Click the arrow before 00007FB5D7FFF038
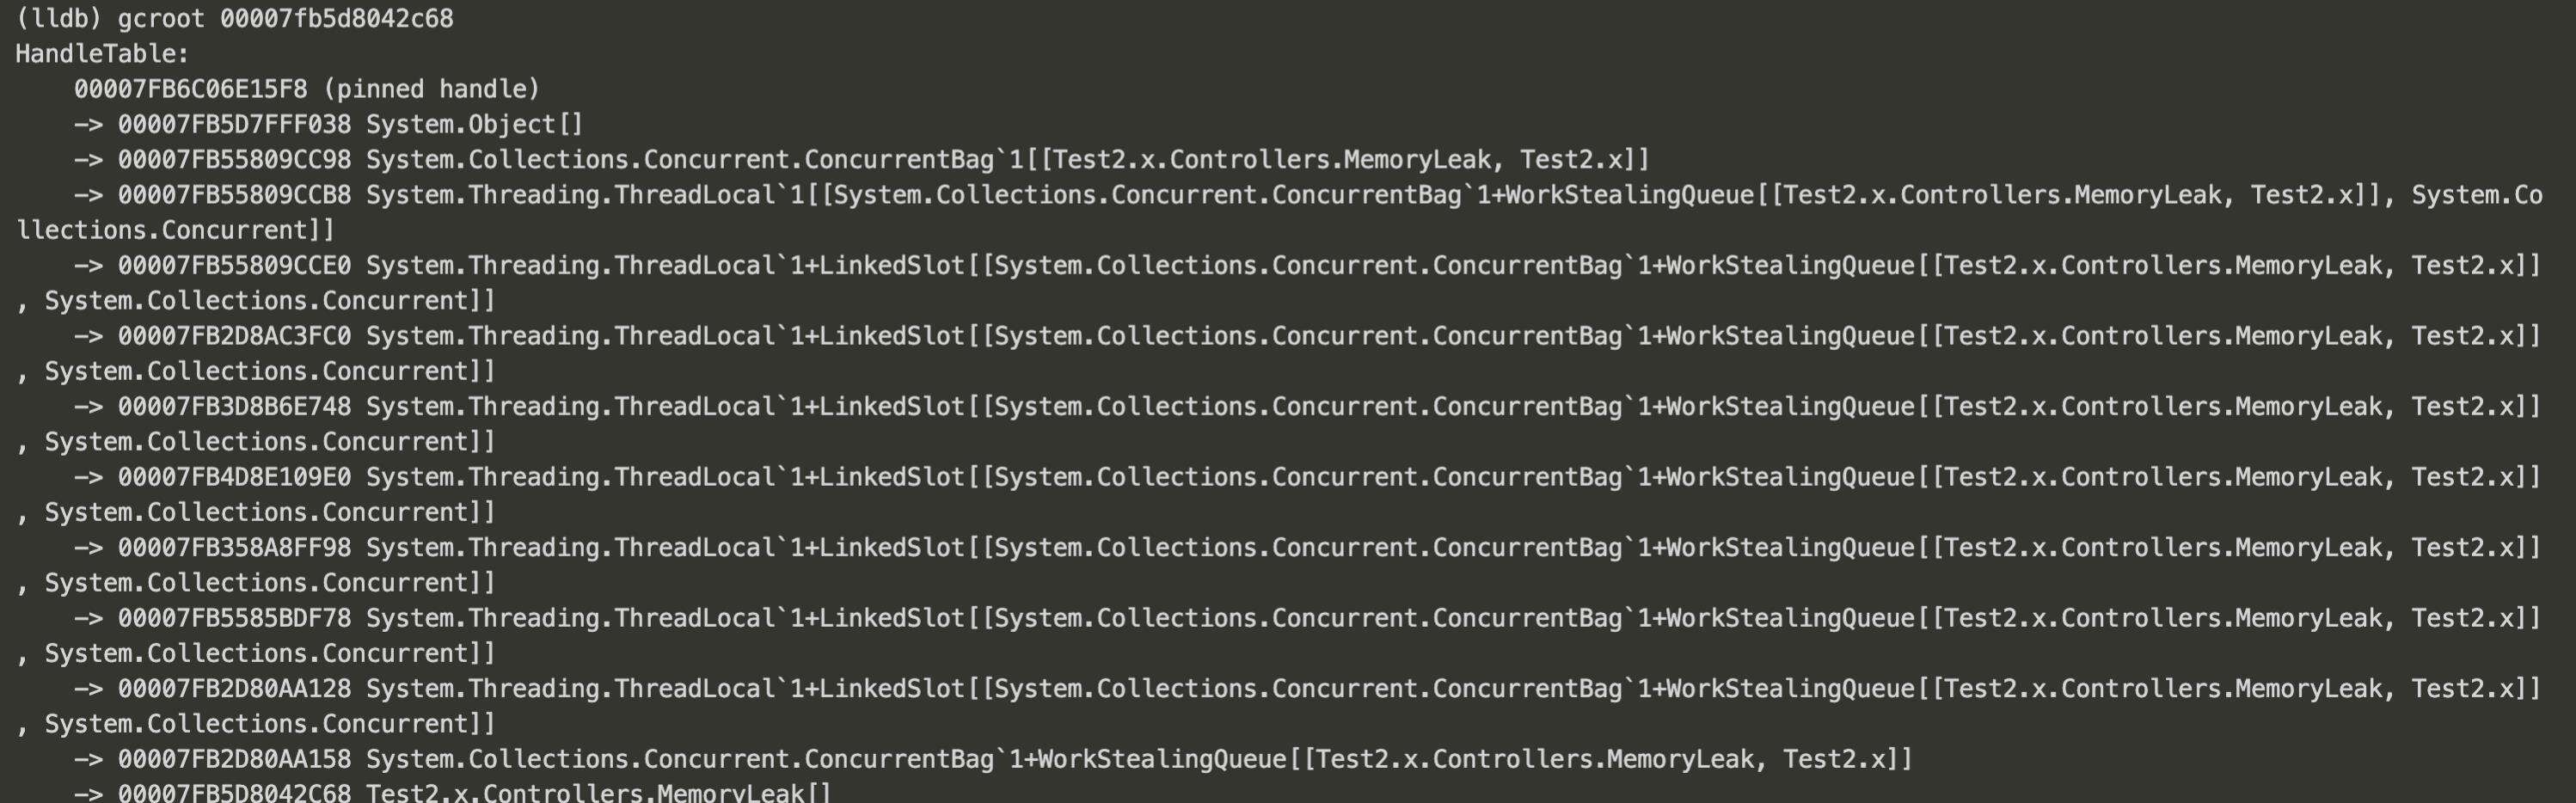This screenshot has height=803, width=2576. pyautogui.click(x=88, y=125)
